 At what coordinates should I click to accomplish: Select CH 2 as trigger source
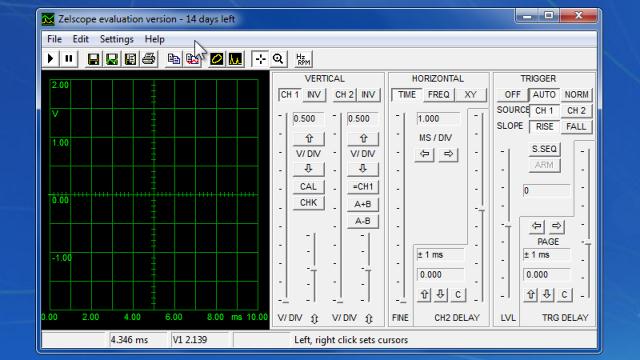576,111
